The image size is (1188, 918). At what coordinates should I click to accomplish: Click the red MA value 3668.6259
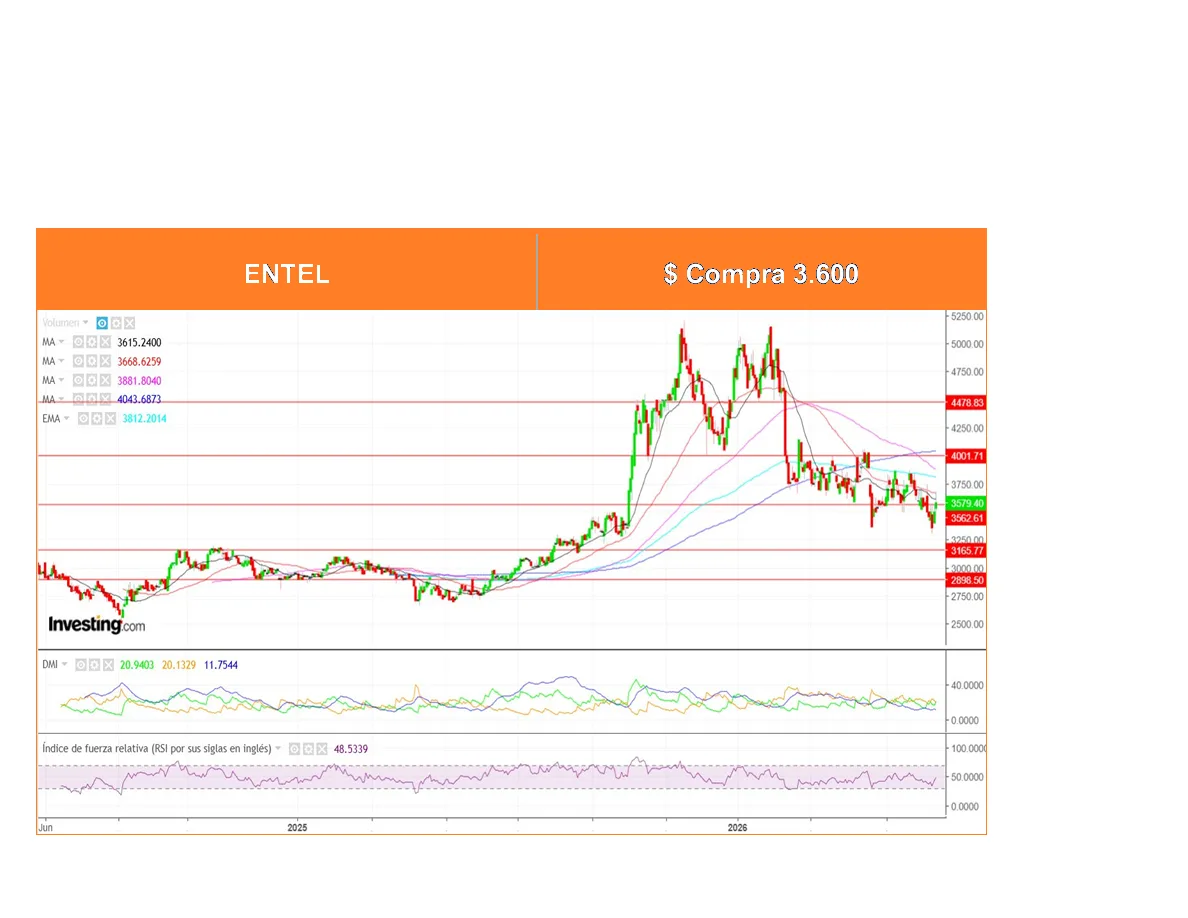(x=139, y=361)
